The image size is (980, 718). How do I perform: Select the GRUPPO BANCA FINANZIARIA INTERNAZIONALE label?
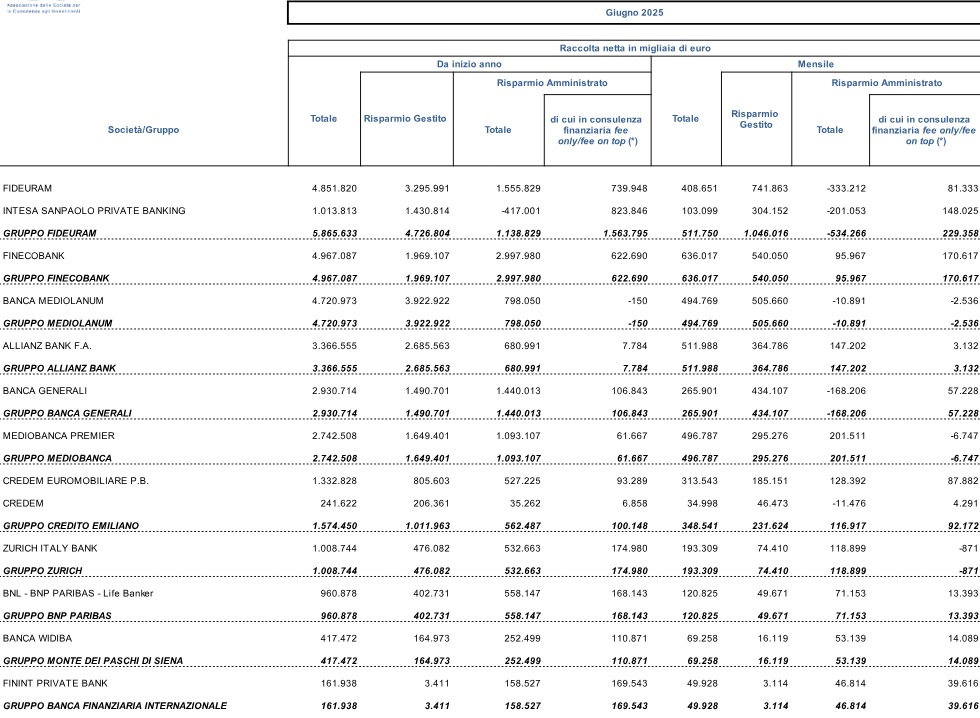[115, 706]
